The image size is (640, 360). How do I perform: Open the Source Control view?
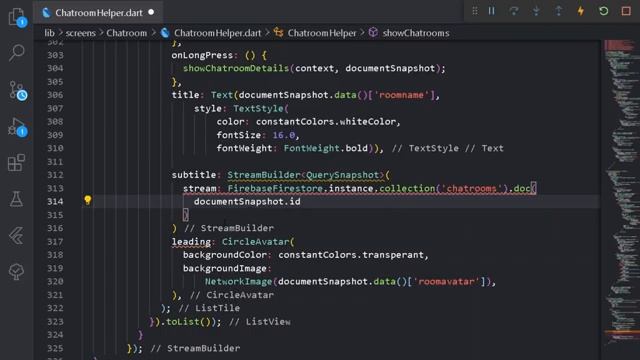point(17,90)
